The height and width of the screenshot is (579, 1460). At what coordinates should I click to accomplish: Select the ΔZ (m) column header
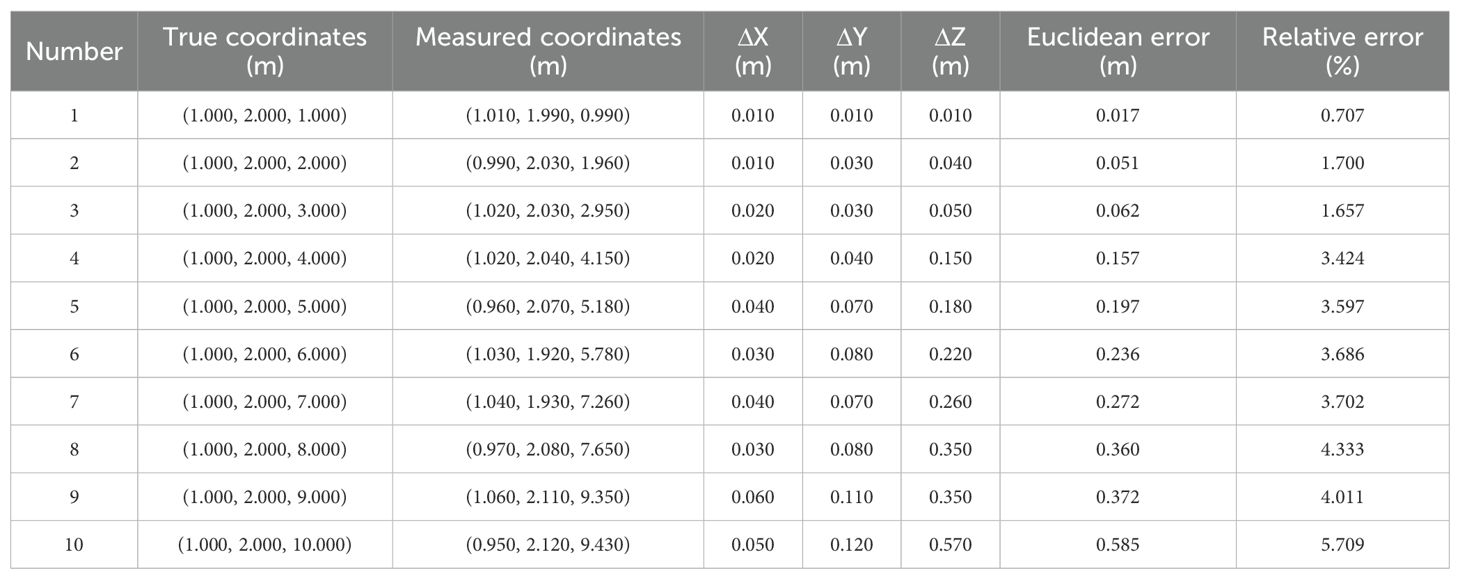point(950,51)
